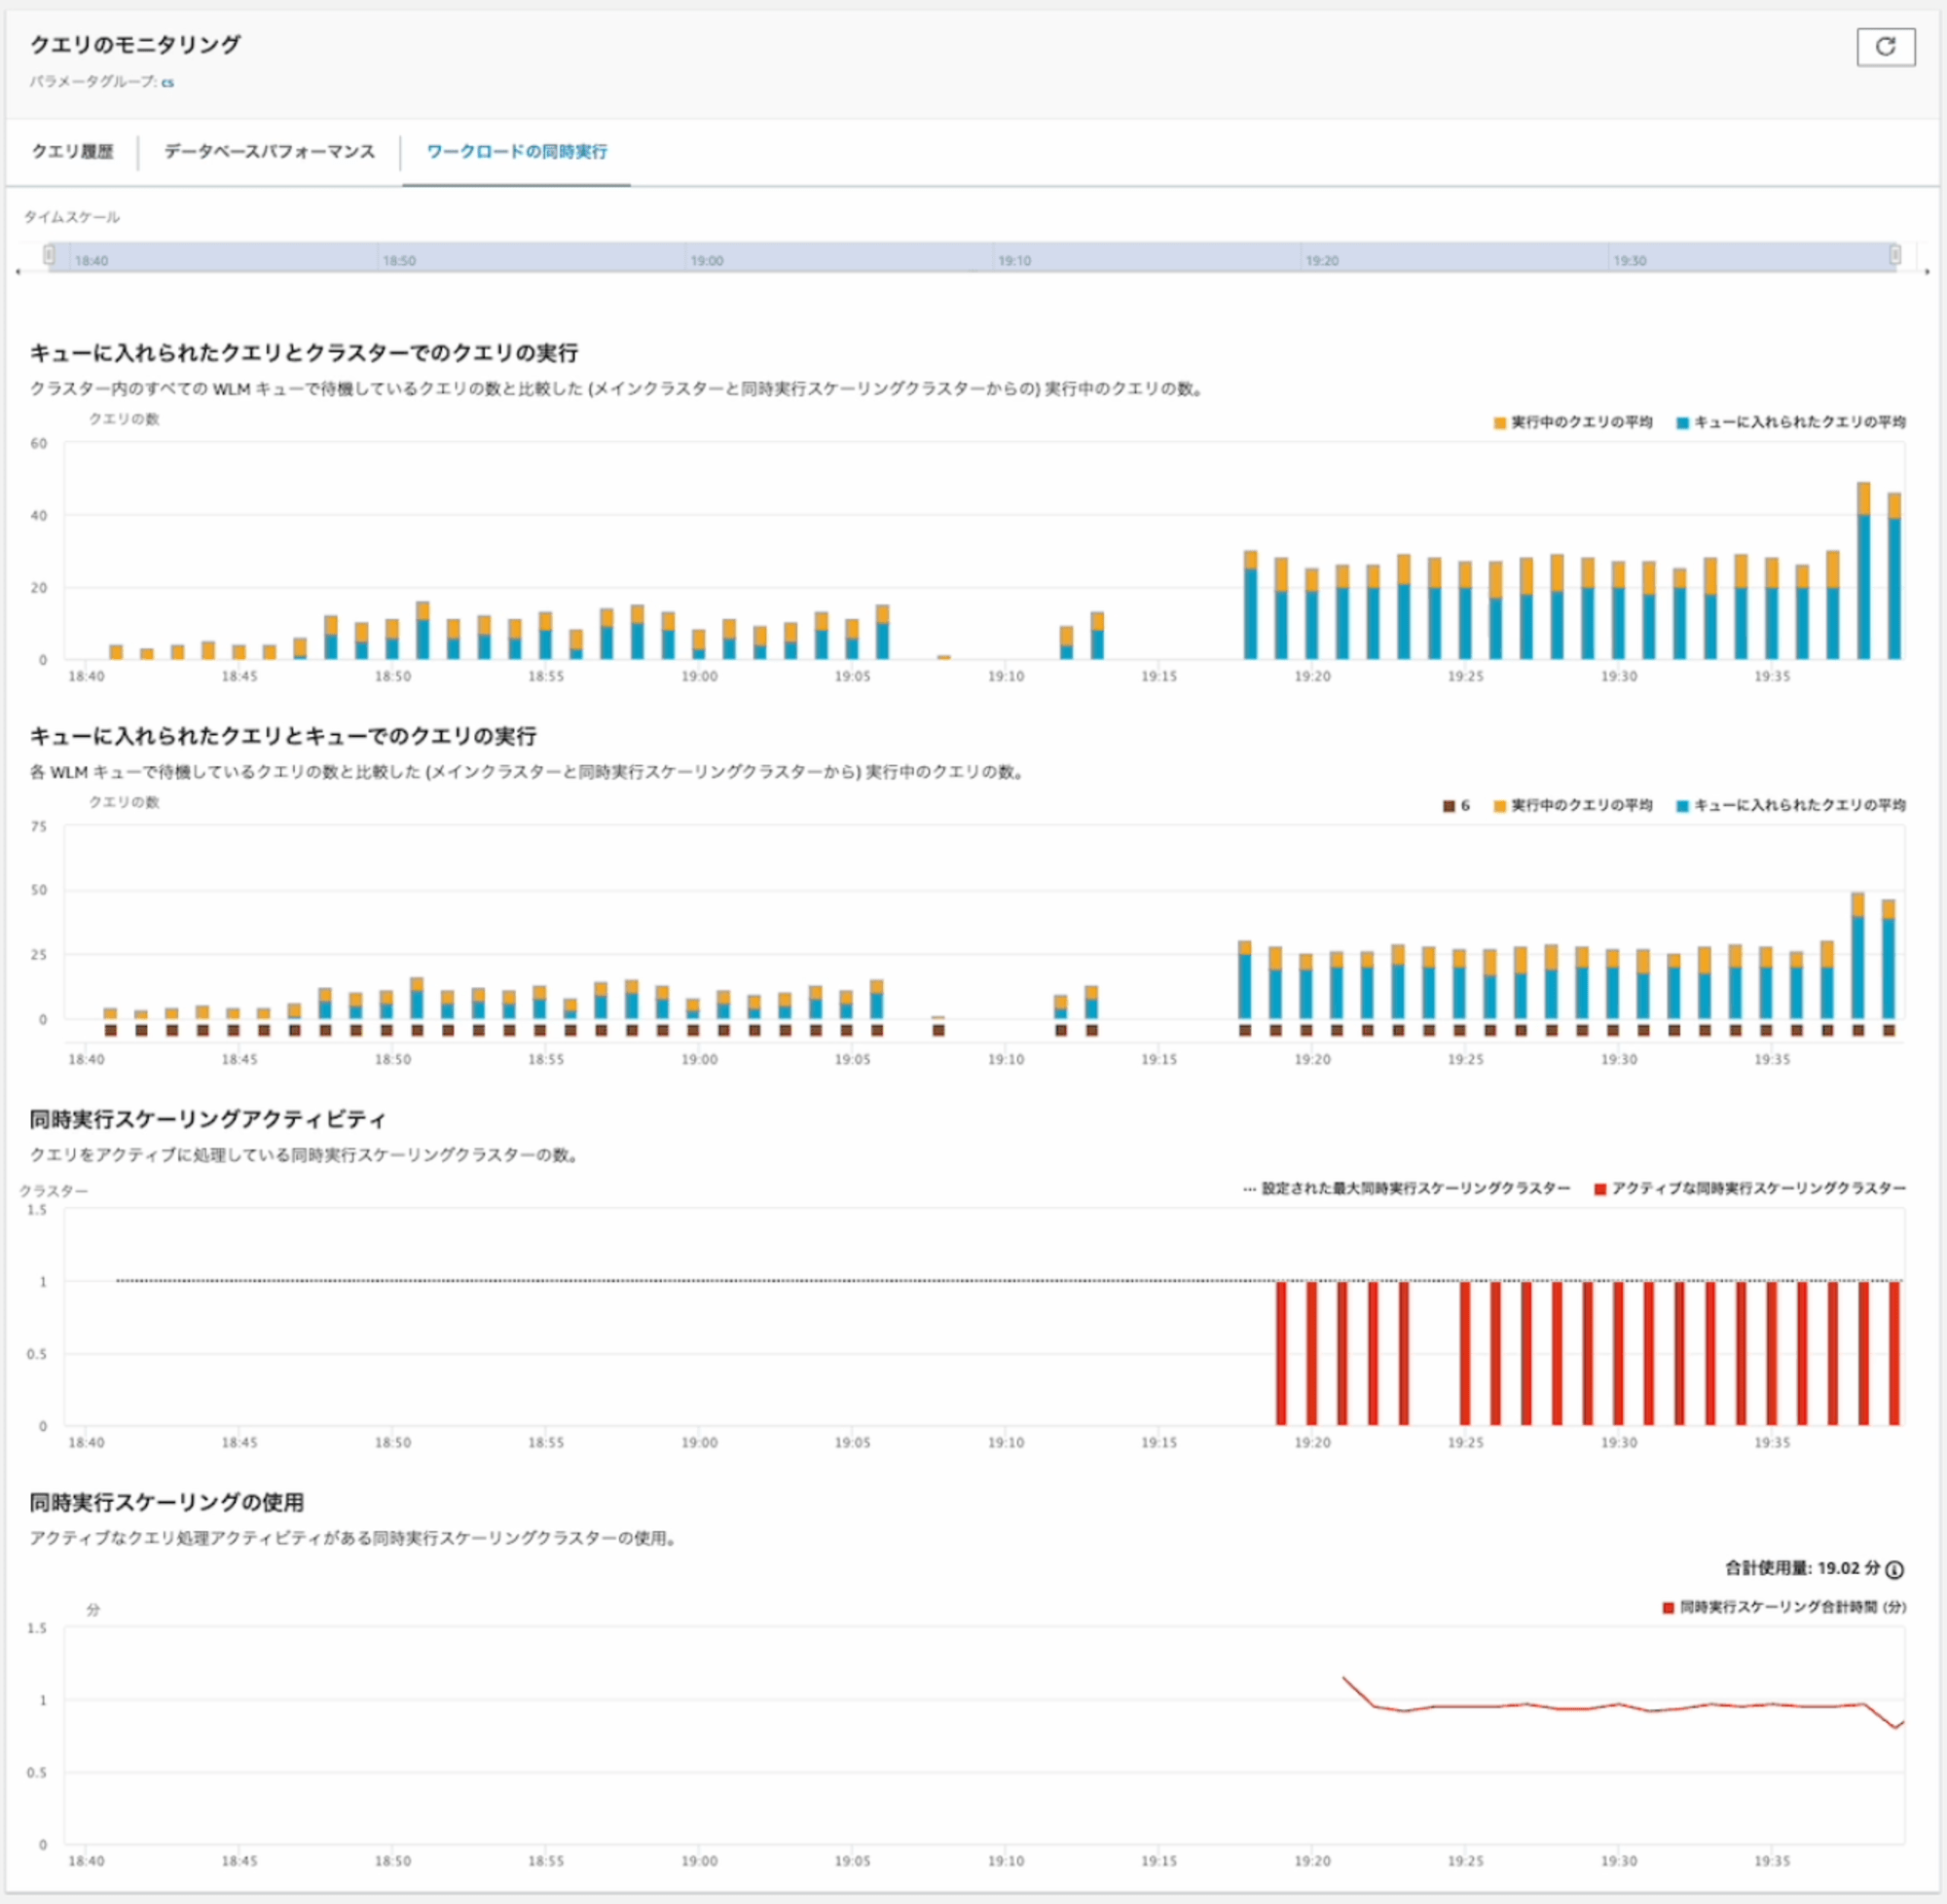
Task: Toggle 同時実行スケーリング合計時間 (分) legend
Action: [x=1784, y=1607]
